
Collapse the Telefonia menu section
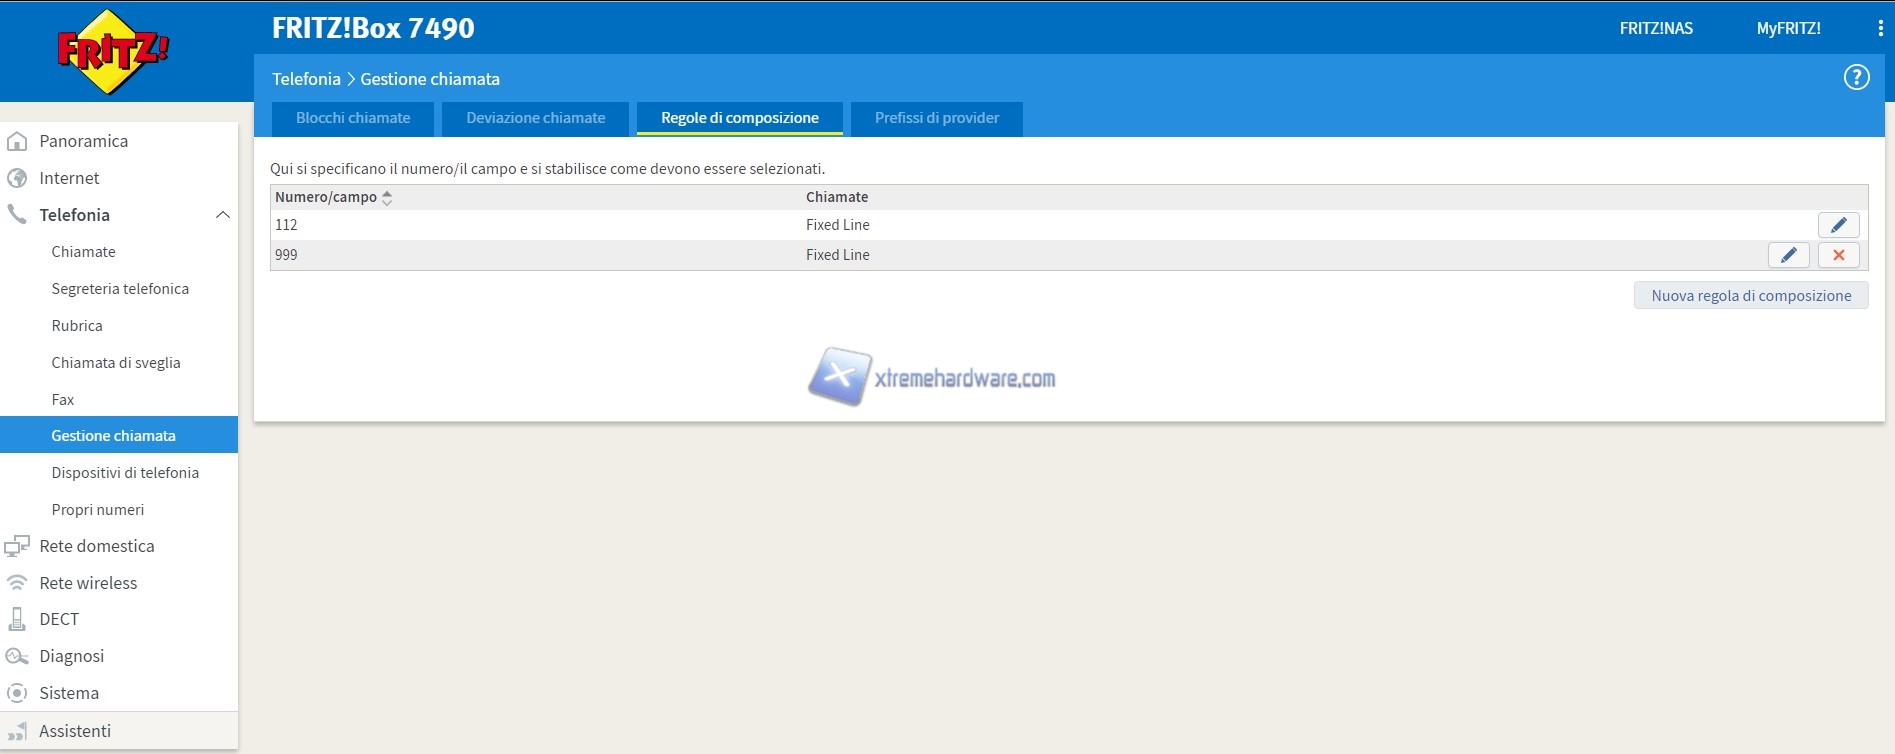point(222,215)
